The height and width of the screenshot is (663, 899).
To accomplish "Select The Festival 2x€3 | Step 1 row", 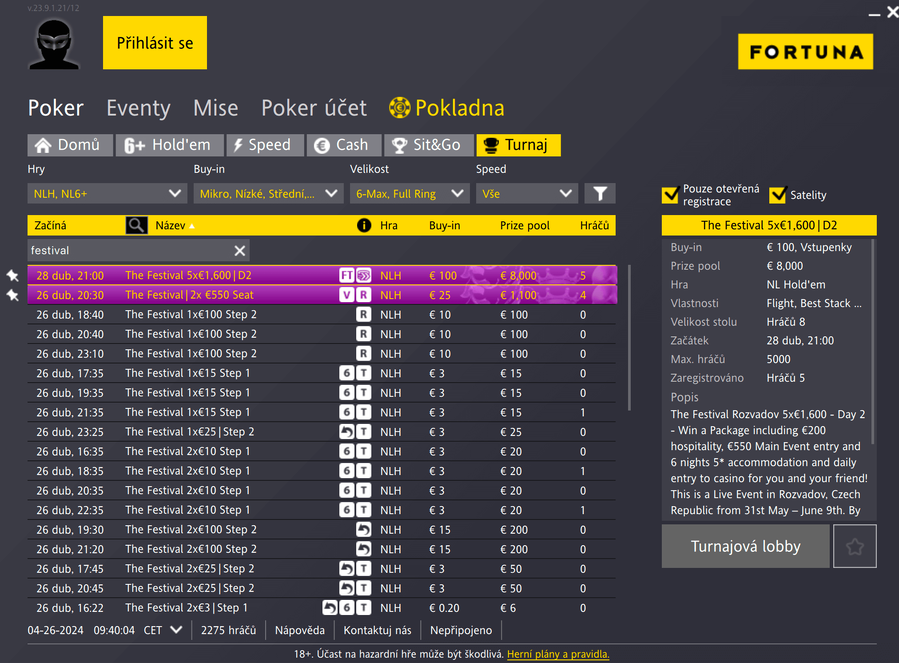I will 322,607.
